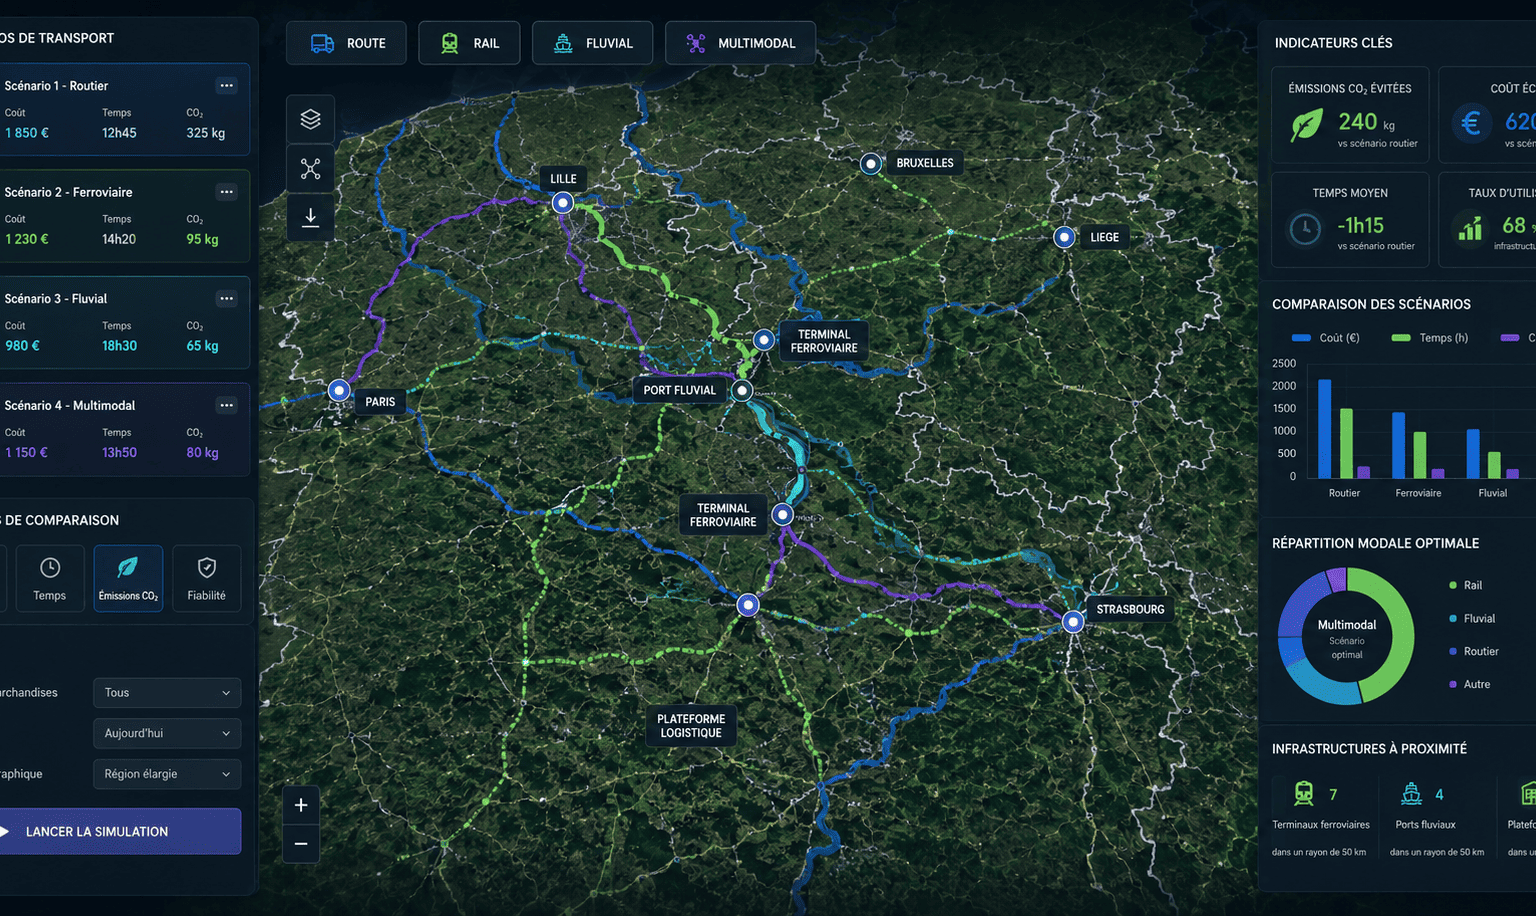This screenshot has height=916, width=1536.
Task: Select the Scénario 4 - Multimodal card title
Action: coord(70,405)
